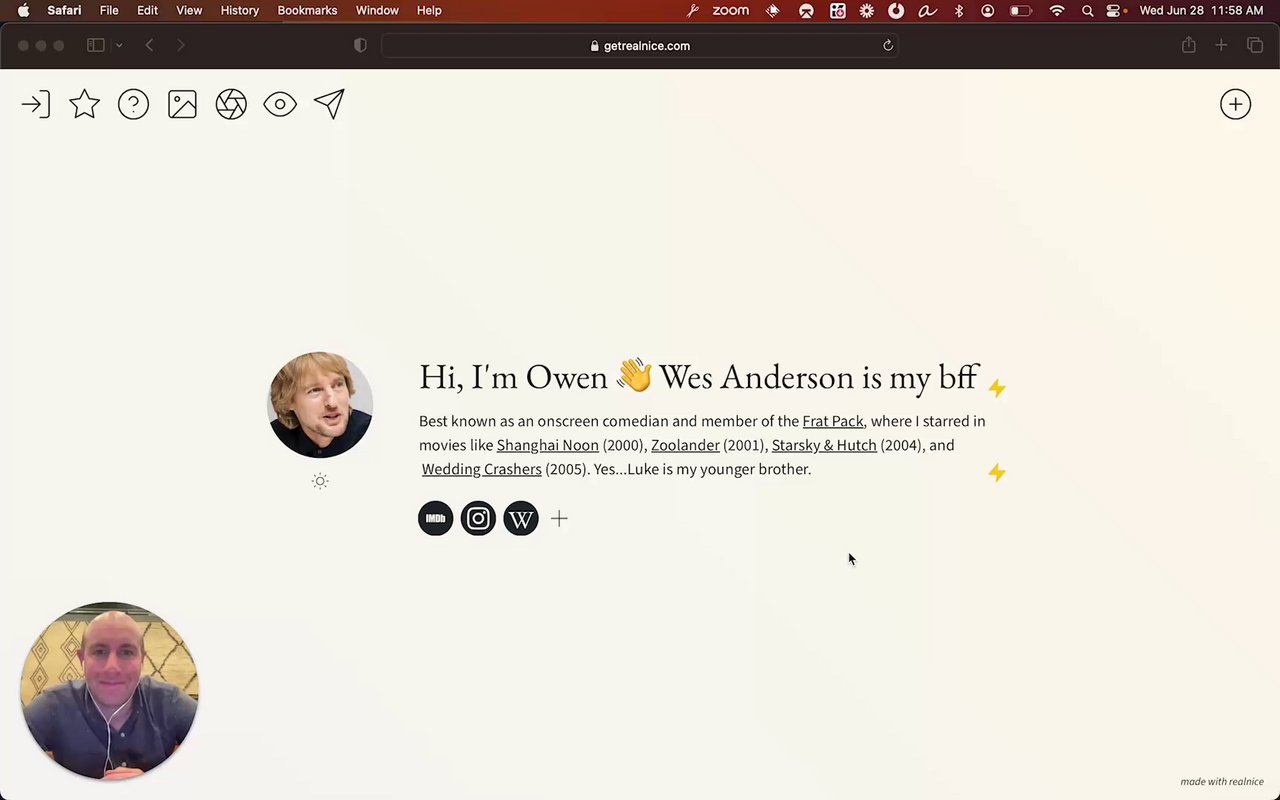
Task: Open the Wedding Crashers link
Action: click(x=481, y=469)
